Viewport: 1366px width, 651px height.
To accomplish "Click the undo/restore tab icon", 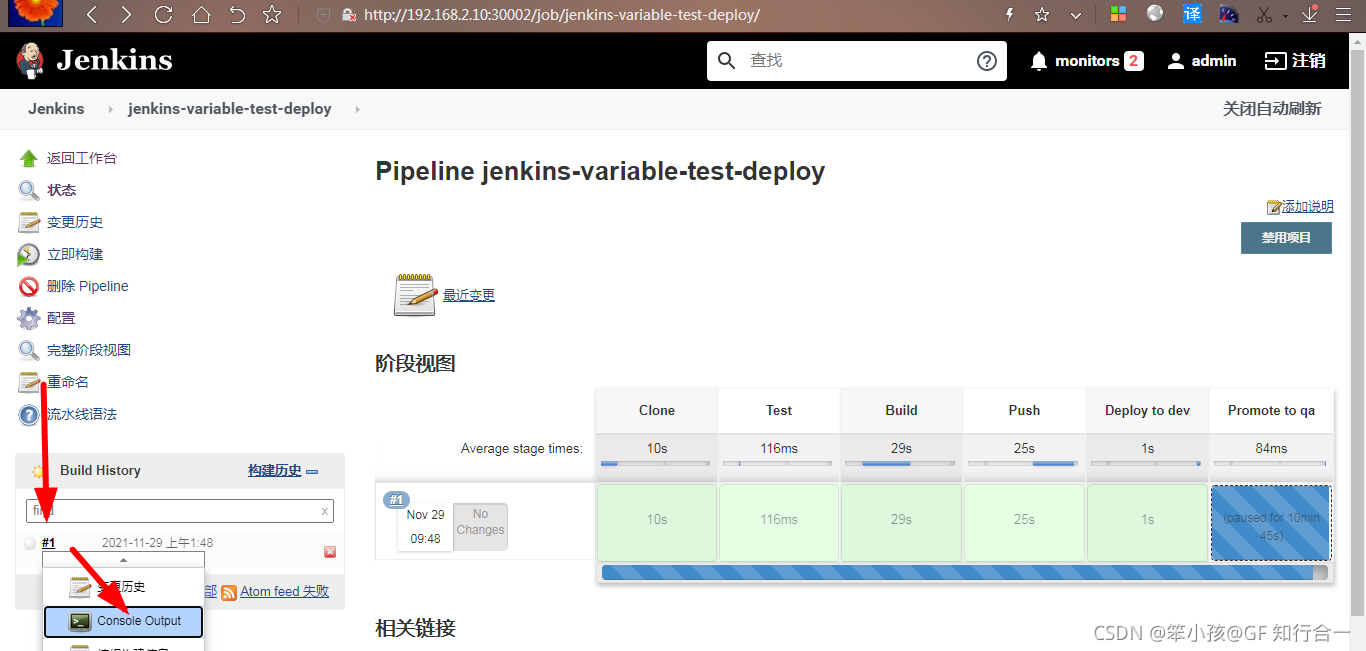I will click(237, 15).
